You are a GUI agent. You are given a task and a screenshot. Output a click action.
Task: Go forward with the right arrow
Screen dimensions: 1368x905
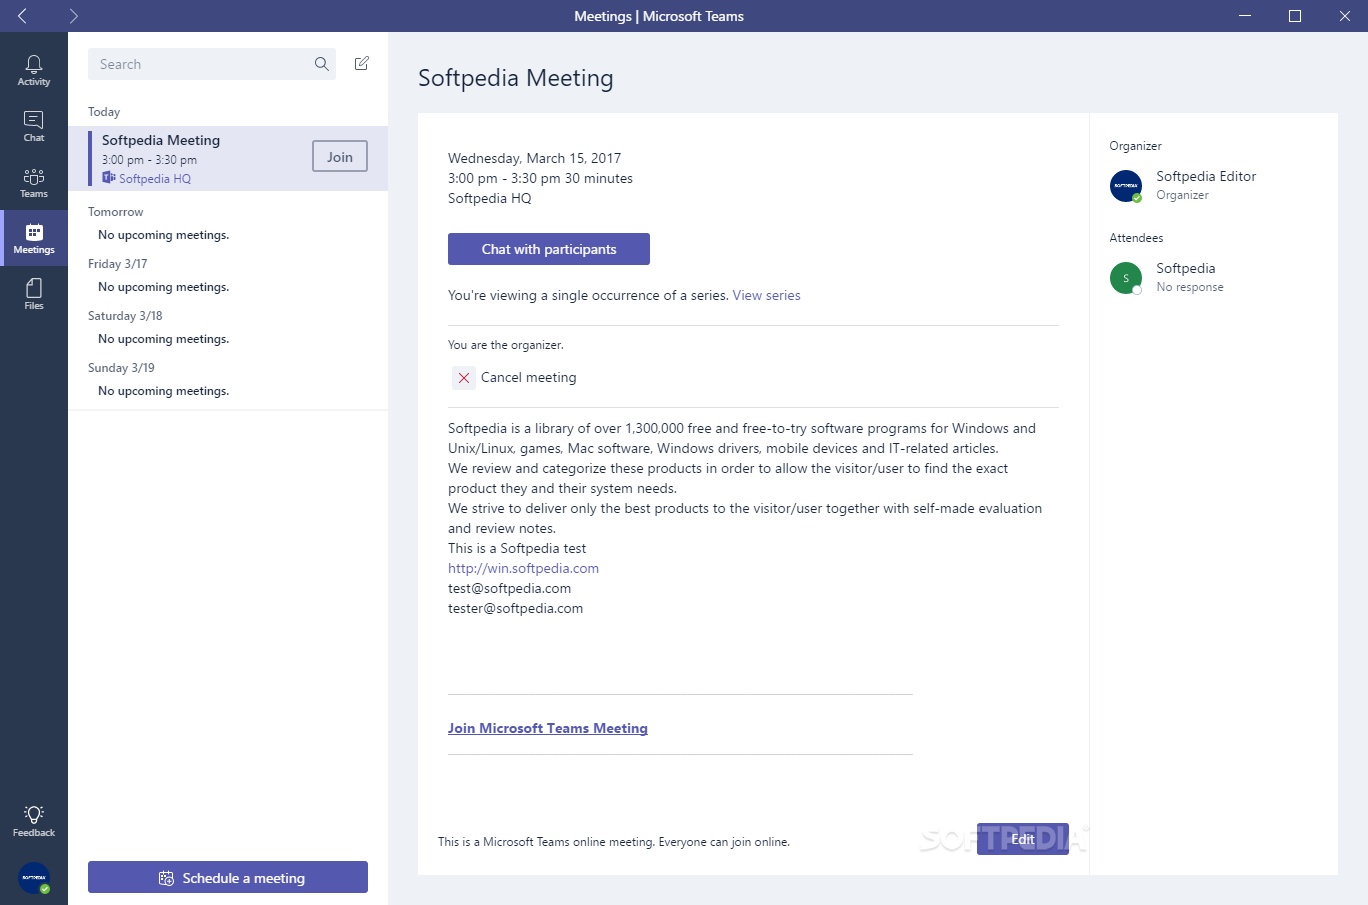pyautogui.click(x=74, y=16)
